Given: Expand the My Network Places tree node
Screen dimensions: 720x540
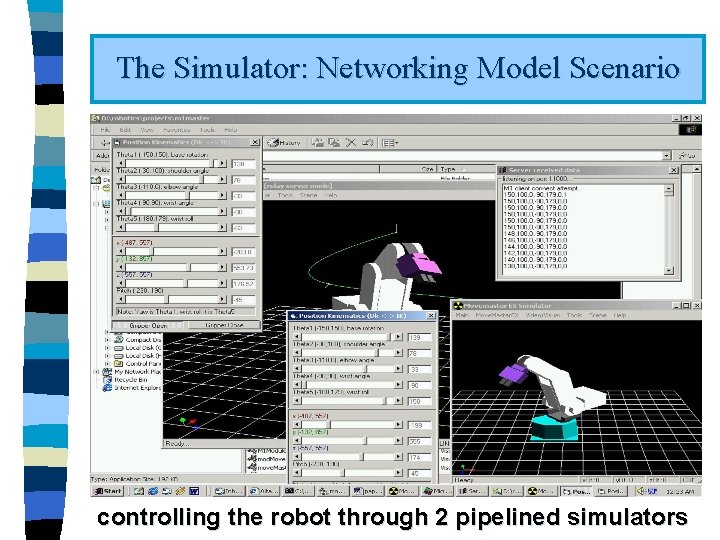Looking at the screenshot, I should (x=97, y=371).
